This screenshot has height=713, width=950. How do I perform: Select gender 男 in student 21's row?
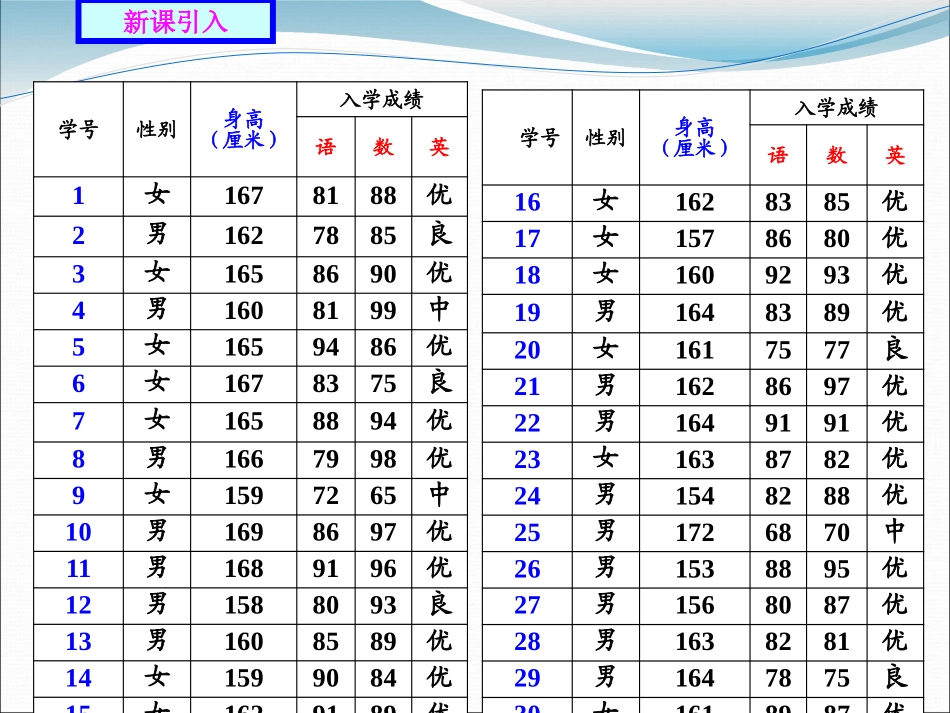(x=605, y=385)
